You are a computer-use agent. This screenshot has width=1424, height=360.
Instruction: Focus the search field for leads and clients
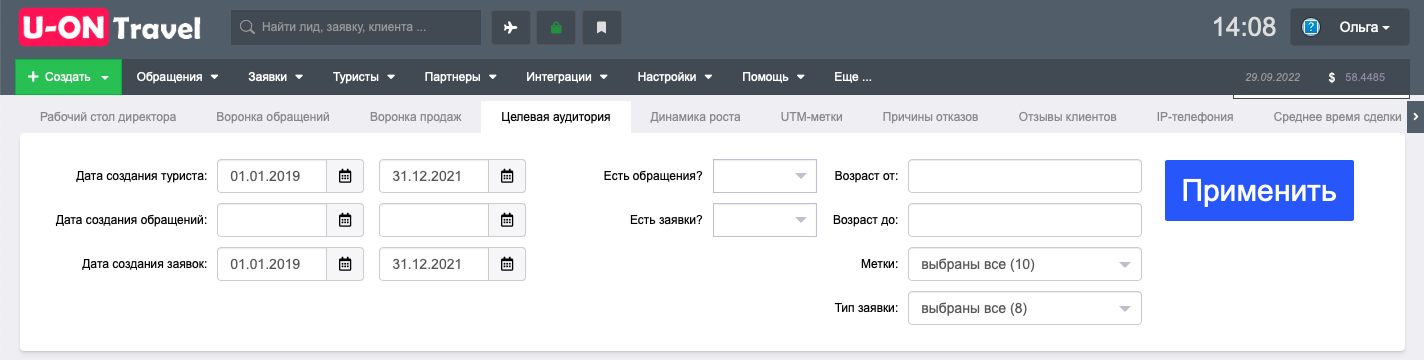coord(356,27)
